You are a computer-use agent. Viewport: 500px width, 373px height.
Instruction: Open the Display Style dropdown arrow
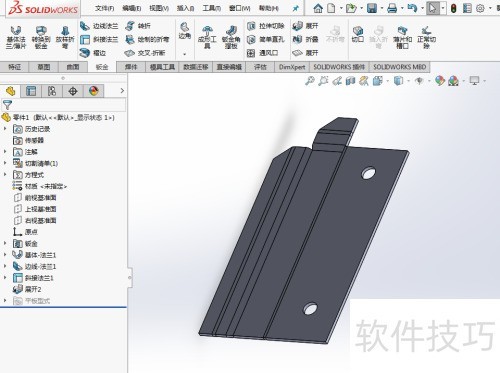(x=408, y=81)
